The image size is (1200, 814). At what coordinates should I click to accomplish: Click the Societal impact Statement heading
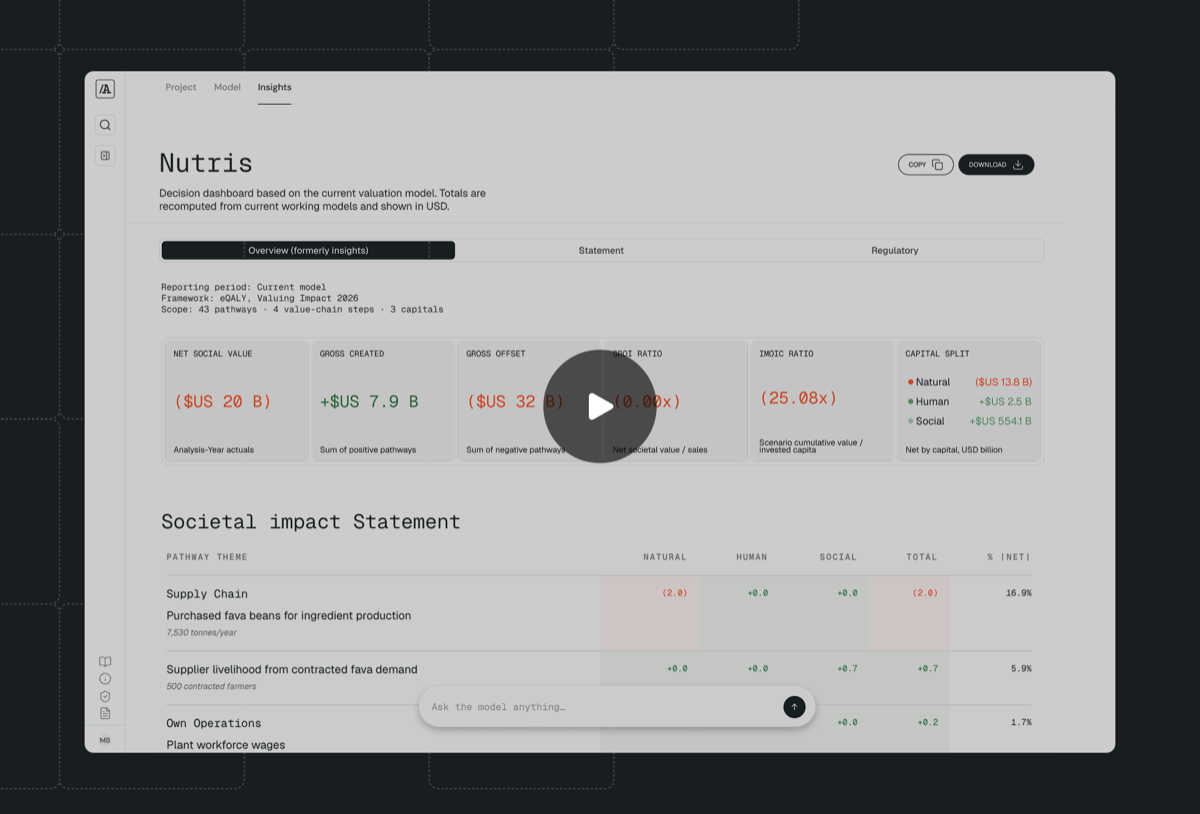pos(311,522)
